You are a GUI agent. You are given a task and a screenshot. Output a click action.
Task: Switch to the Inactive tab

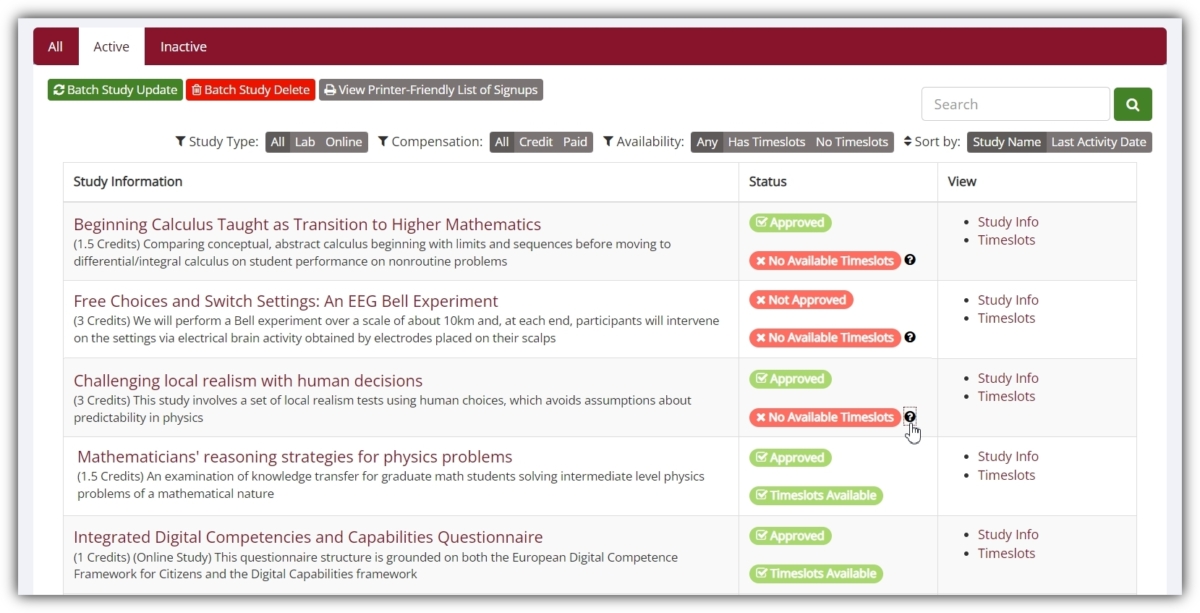[183, 46]
